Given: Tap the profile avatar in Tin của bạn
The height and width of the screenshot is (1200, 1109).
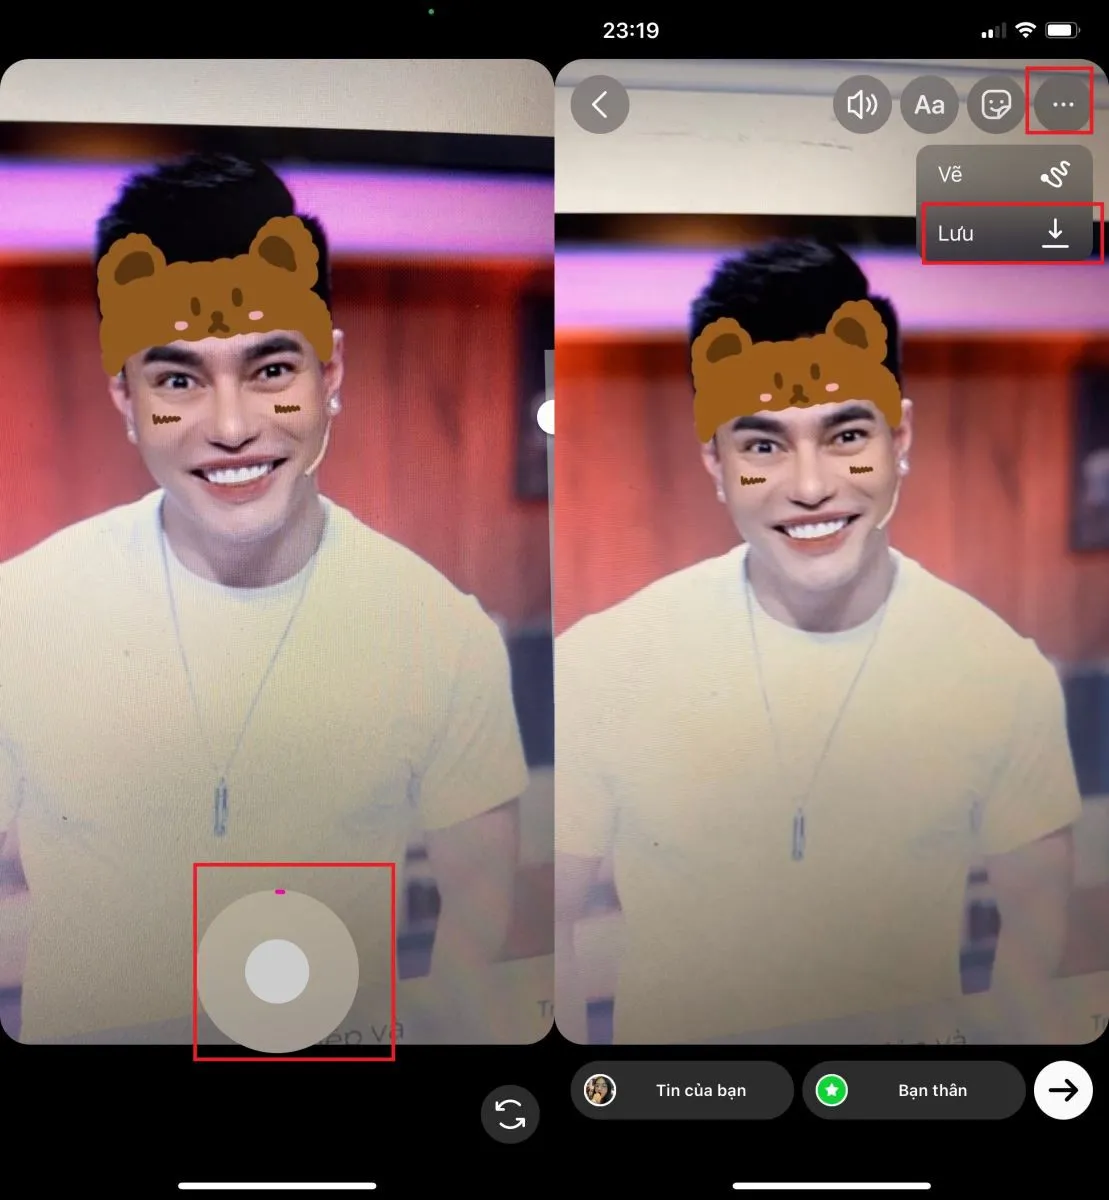Looking at the screenshot, I should coord(600,1090).
